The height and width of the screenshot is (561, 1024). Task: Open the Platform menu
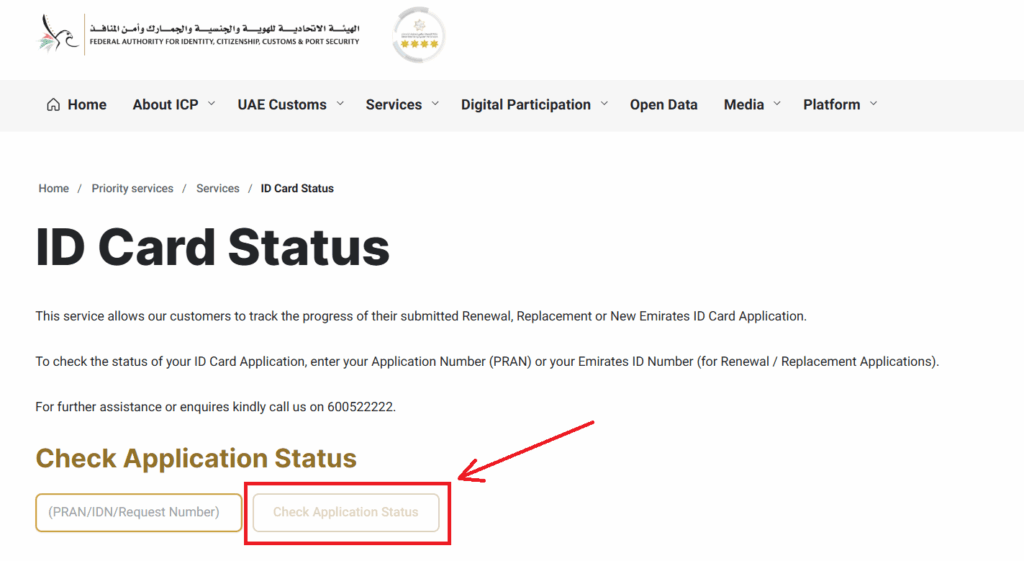tap(831, 104)
